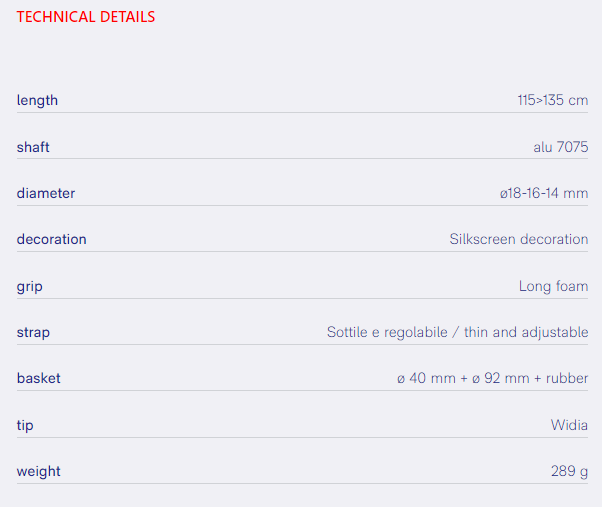Click the shaft label
The height and width of the screenshot is (507, 602).
tap(33, 147)
